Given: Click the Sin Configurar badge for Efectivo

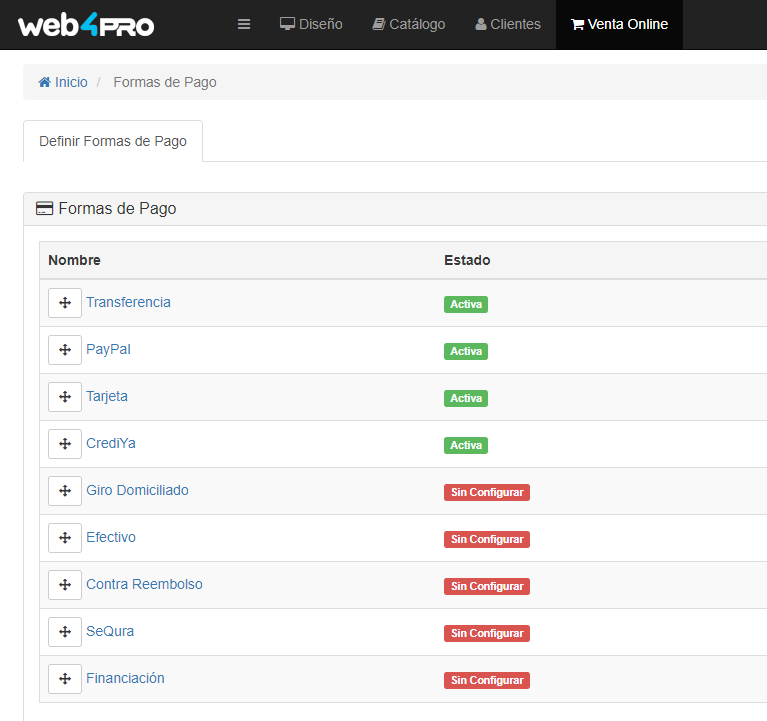Looking at the screenshot, I should (487, 539).
